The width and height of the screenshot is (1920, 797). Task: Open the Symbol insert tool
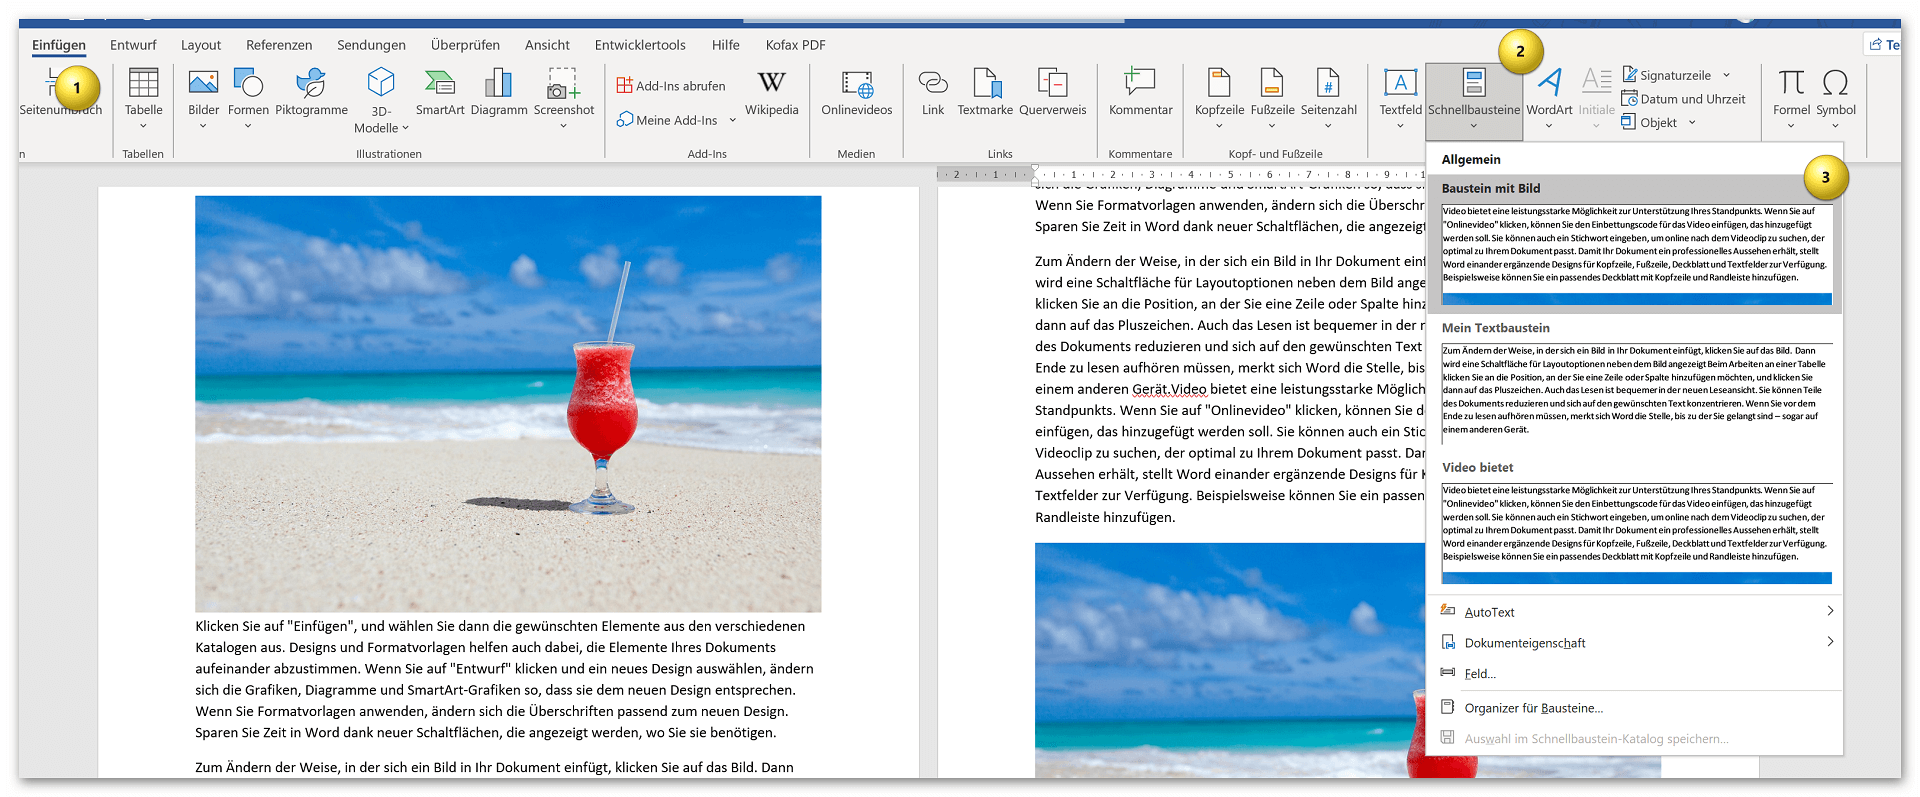click(1836, 97)
